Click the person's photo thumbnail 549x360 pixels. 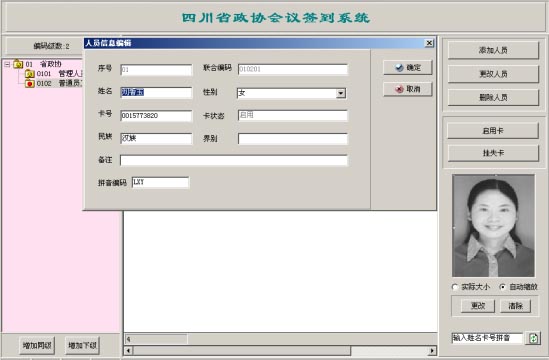pyautogui.click(x=493, y=226)
